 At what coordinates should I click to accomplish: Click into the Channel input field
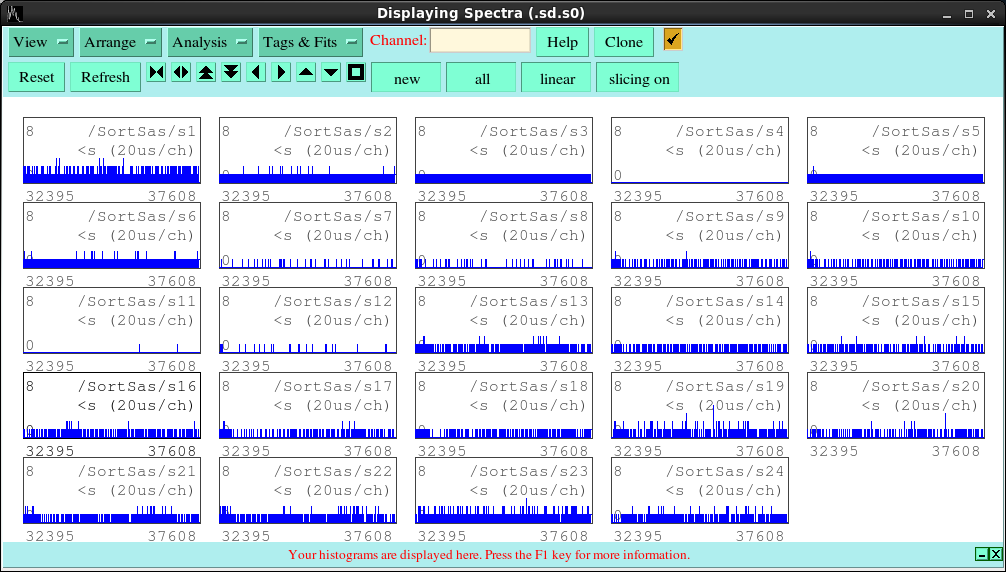click(x=481, y=41)
